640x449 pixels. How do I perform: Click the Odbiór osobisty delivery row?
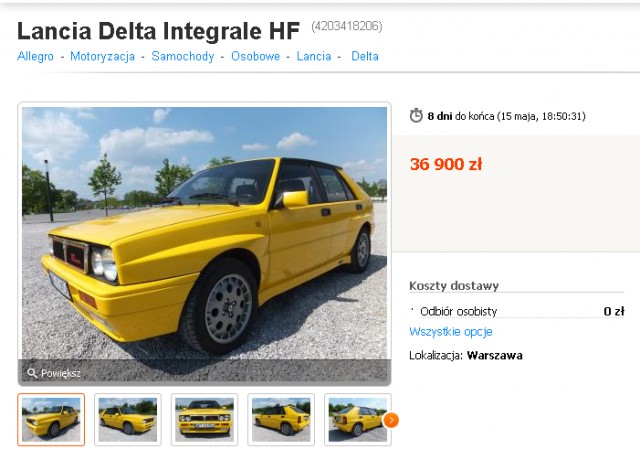click(x=517, y=311)
